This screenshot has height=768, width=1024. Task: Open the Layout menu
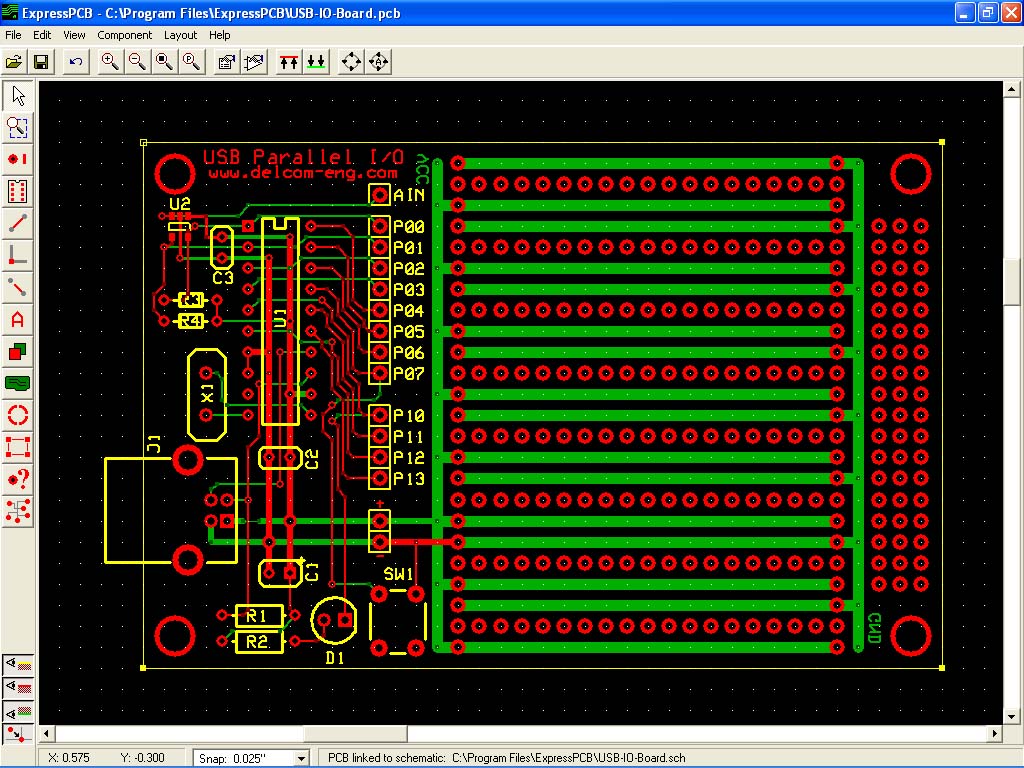(x=180, y=35)
